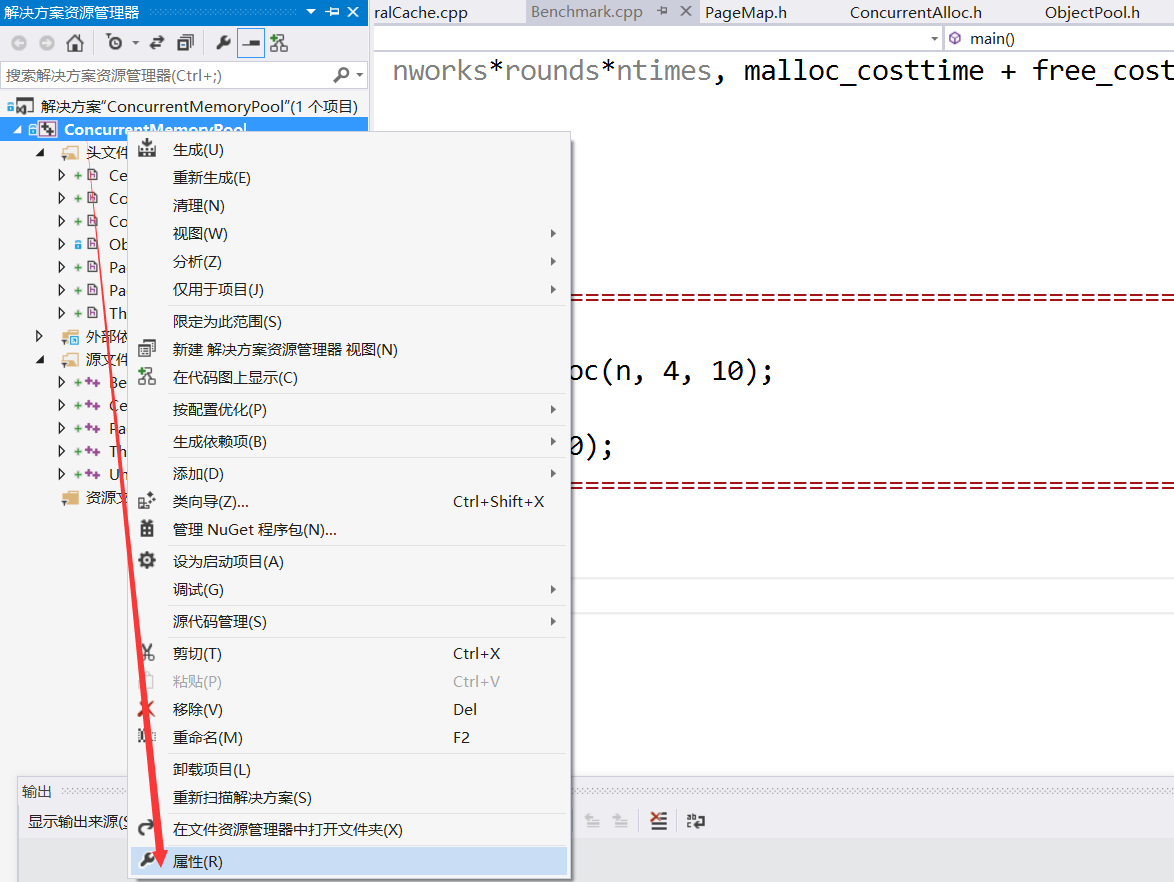Toggle auto-hide pin for Solution Explorer
The height and width of the screenshot is (882, 1174).
click(332, 12)
